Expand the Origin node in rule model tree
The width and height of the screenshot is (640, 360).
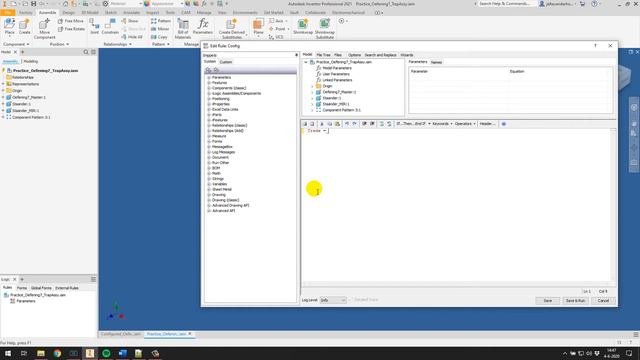pos(312,86)
